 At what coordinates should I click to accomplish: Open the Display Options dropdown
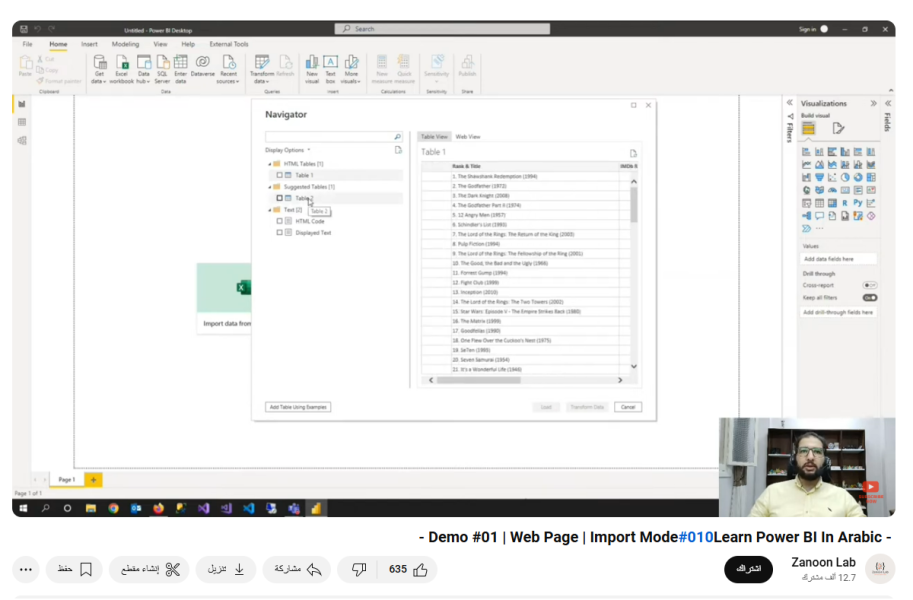289,150
